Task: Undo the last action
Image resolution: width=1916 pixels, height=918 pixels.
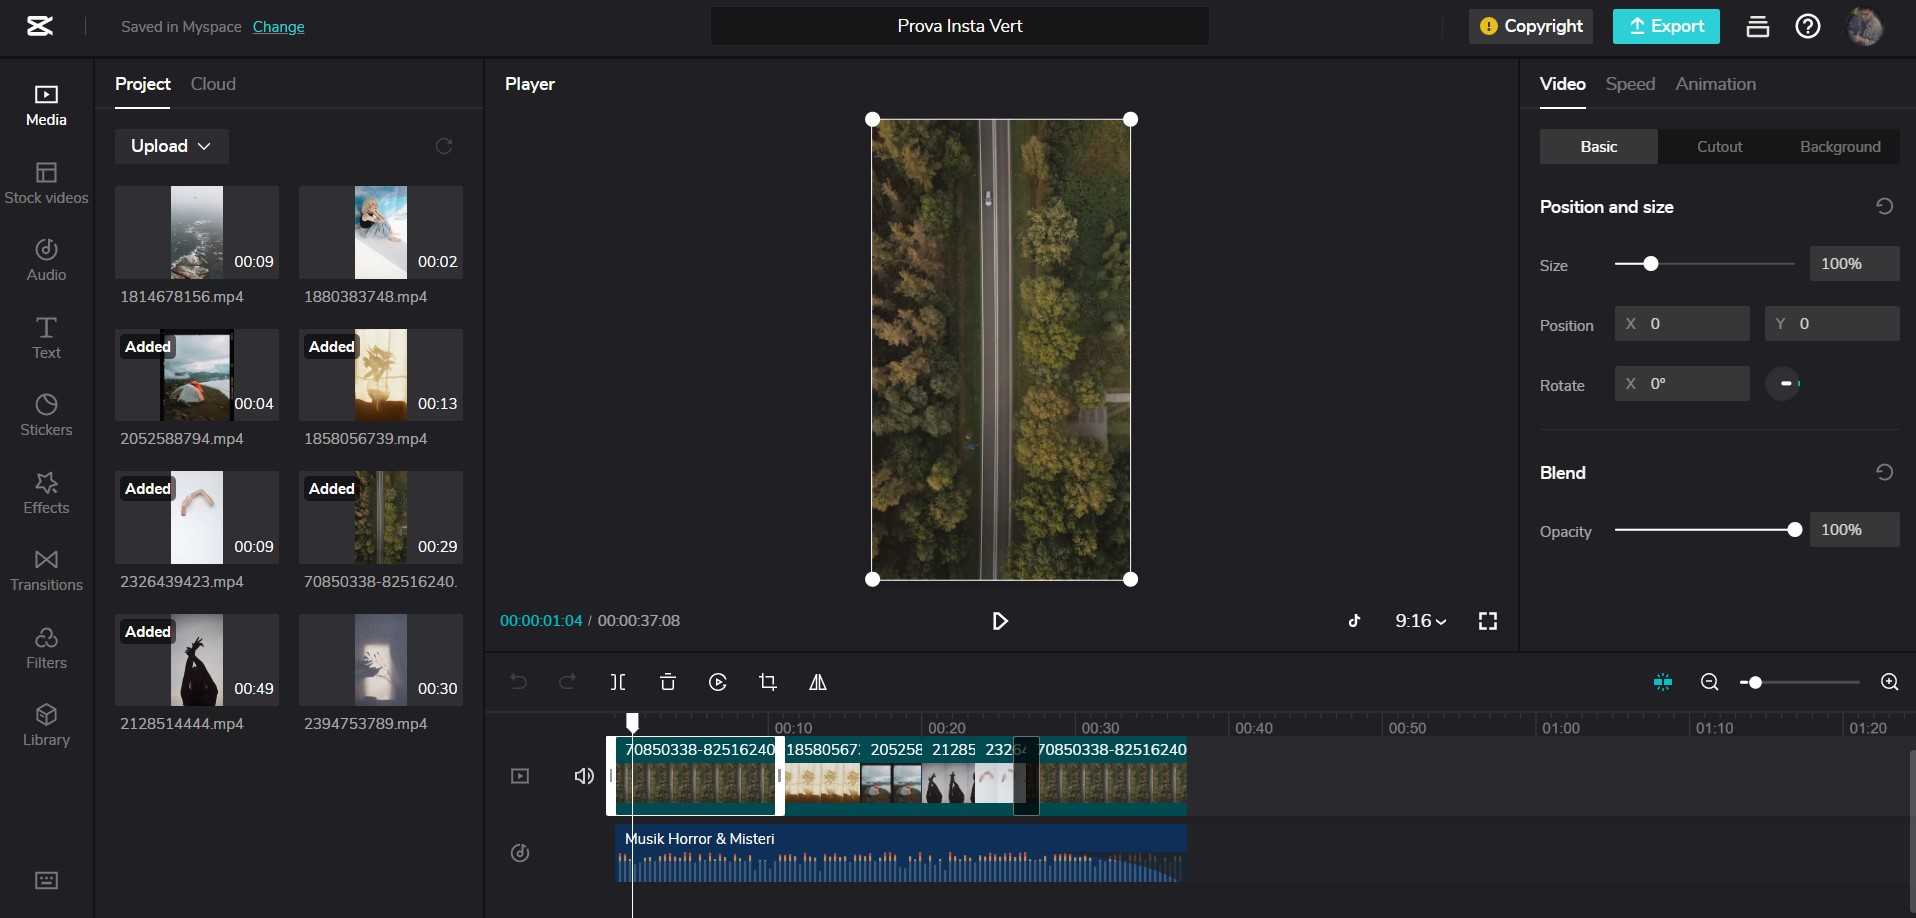Action: click(x=518, y=682)
